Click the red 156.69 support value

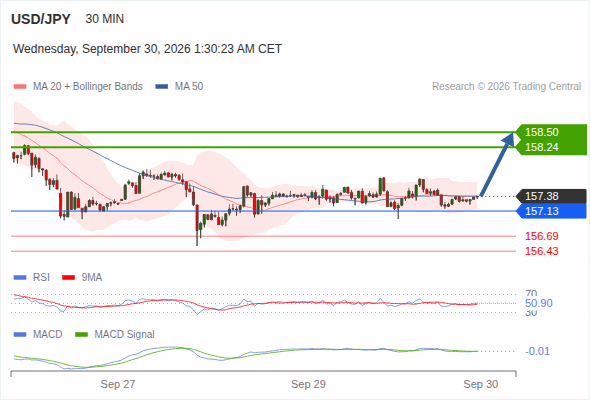(542, 236)
